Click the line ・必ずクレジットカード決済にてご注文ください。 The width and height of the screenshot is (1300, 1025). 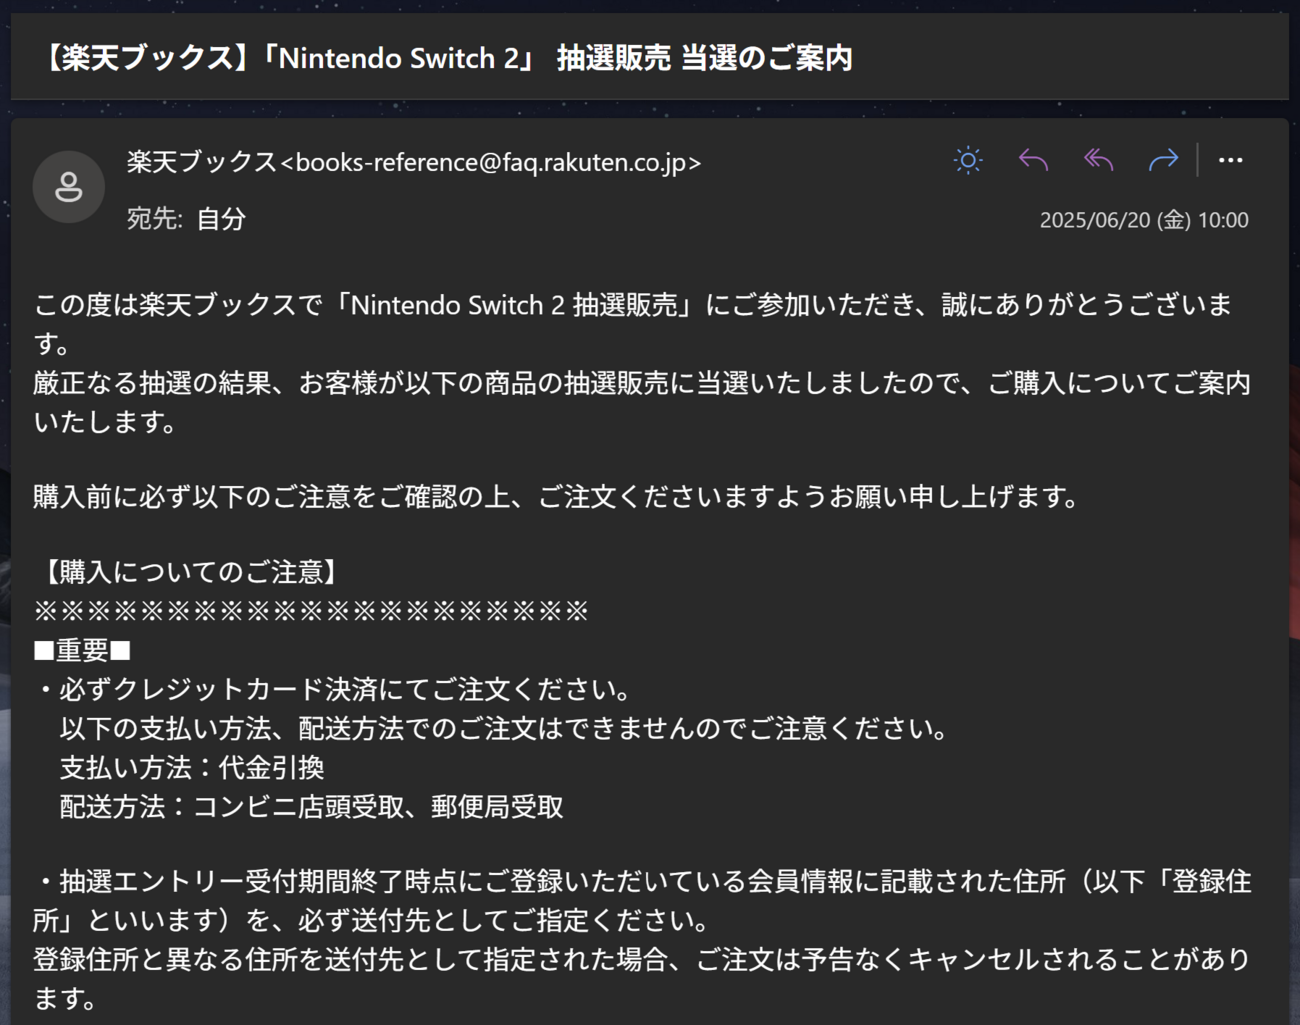point(335,690)
